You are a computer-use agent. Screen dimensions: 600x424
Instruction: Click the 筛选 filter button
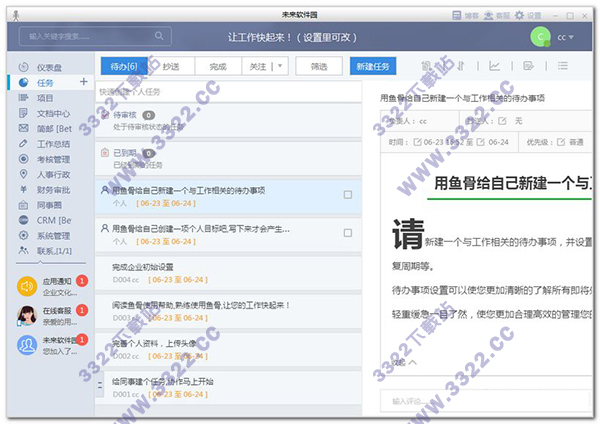(319, 66)
